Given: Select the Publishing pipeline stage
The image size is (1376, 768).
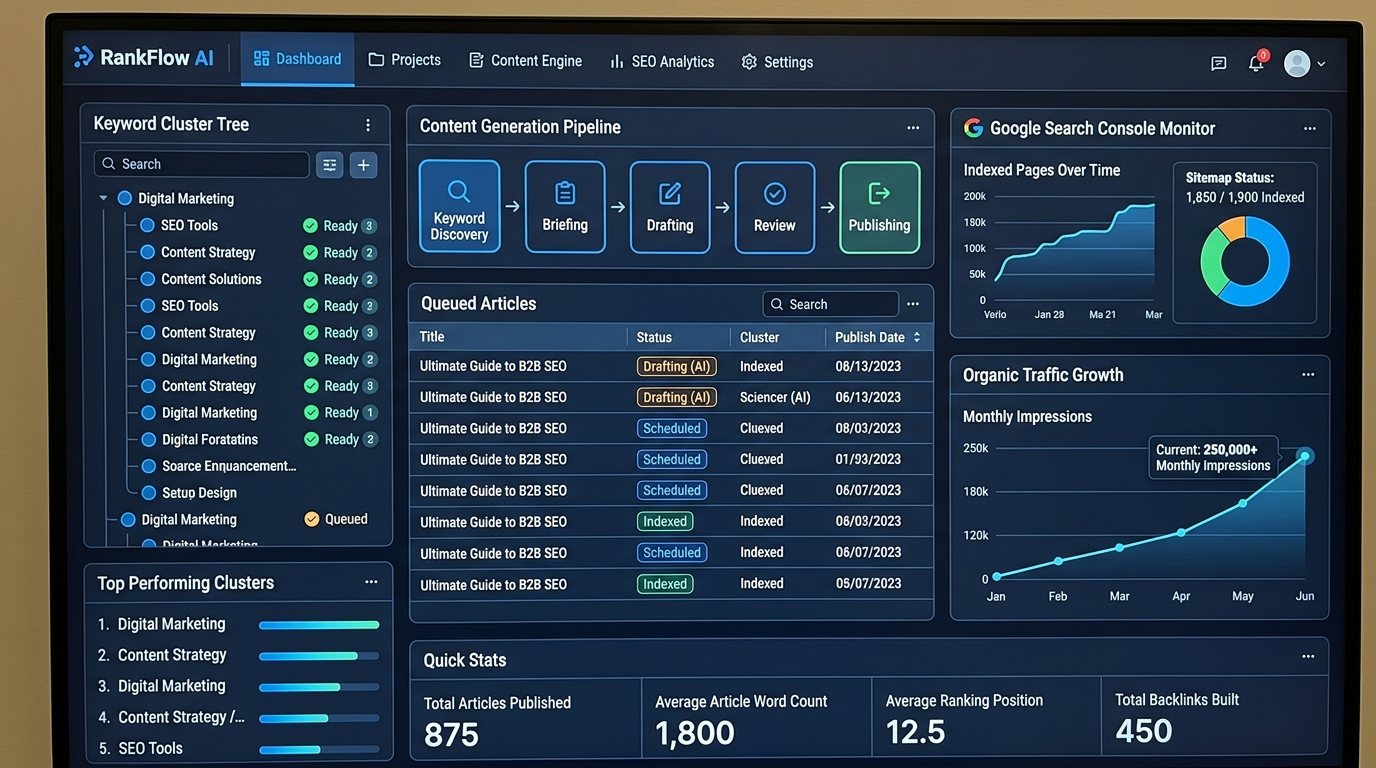Looking at the screenshot, I should (x=879, y=207).
